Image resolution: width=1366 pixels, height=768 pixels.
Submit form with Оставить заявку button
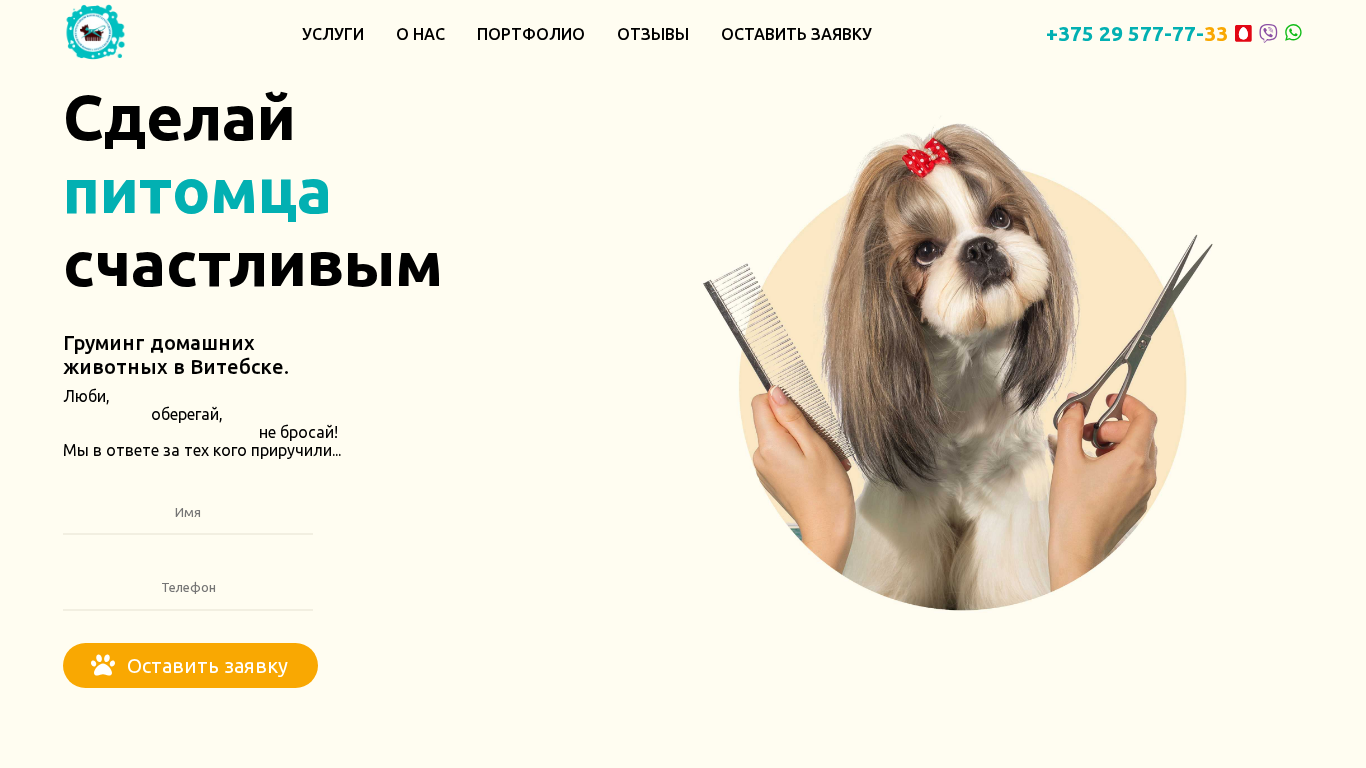[x=190, y=666]
